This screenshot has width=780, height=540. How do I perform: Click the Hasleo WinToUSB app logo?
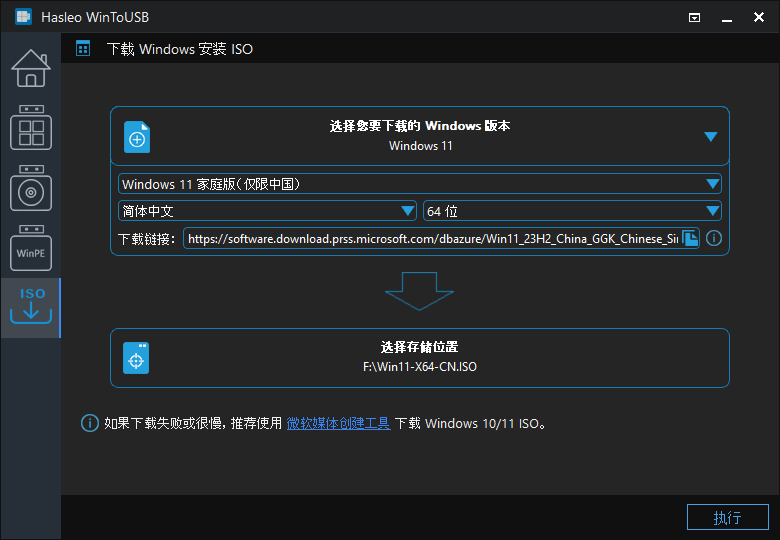click(23, 17)
